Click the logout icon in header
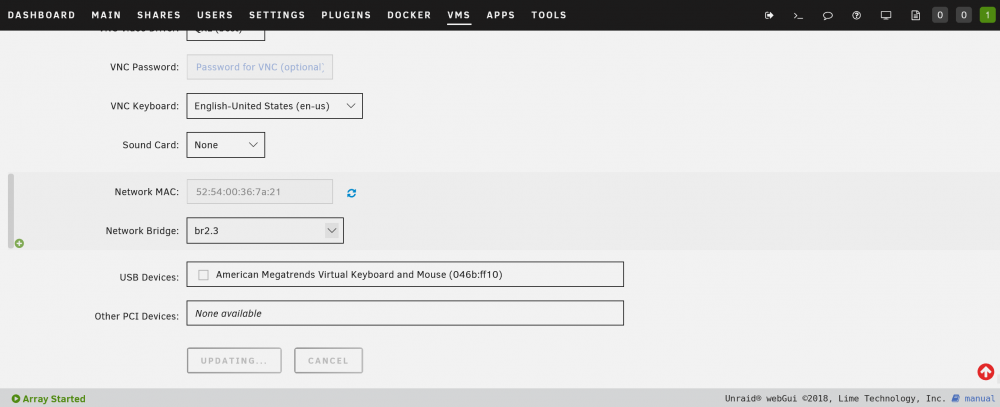1000x407 pixels. point(769,15)
